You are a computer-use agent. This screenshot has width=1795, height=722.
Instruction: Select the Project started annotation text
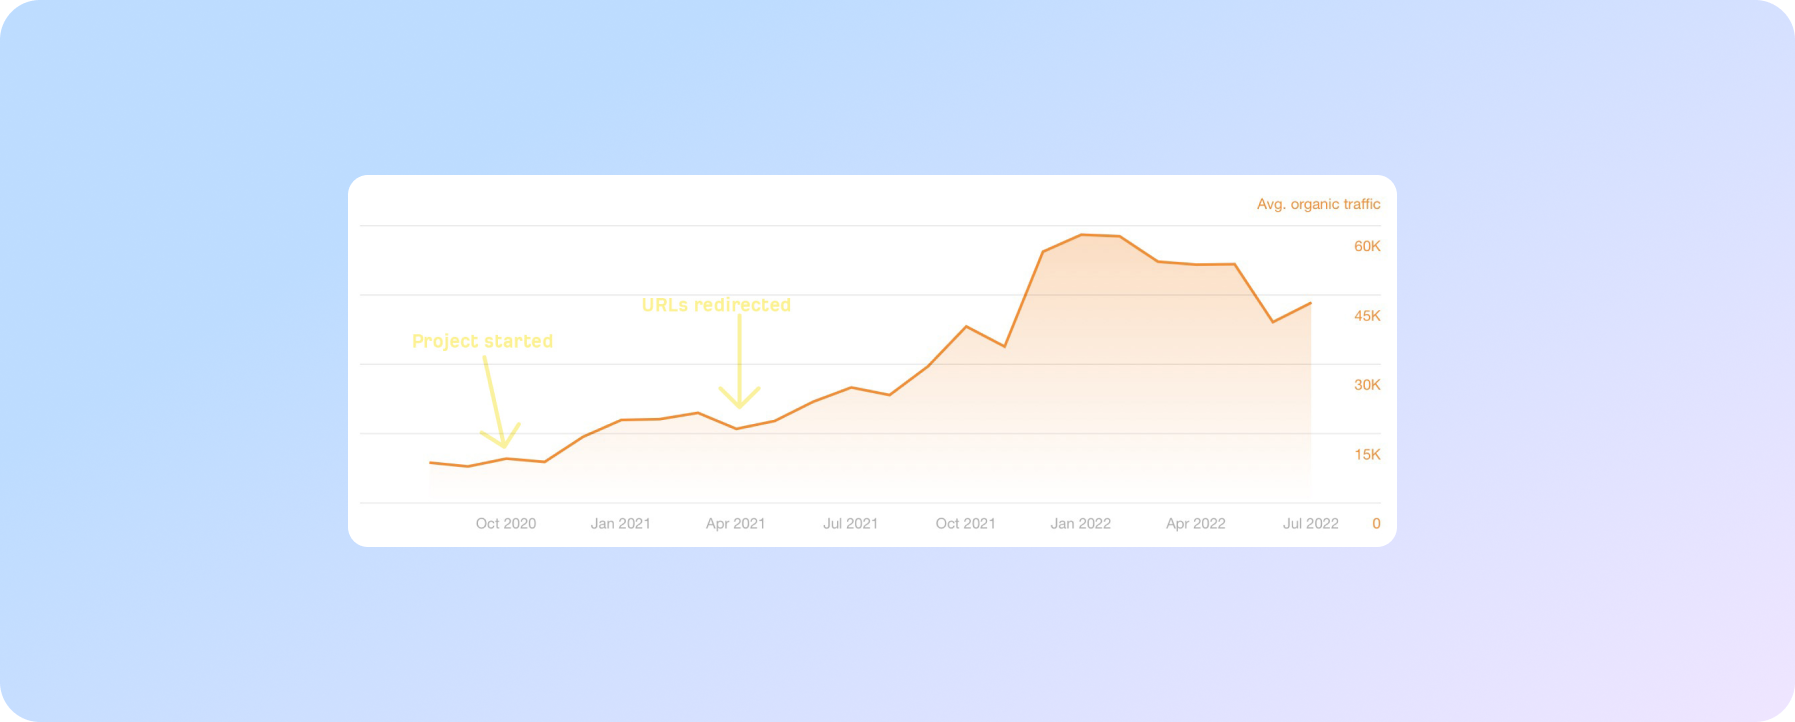tap(482, 341)
